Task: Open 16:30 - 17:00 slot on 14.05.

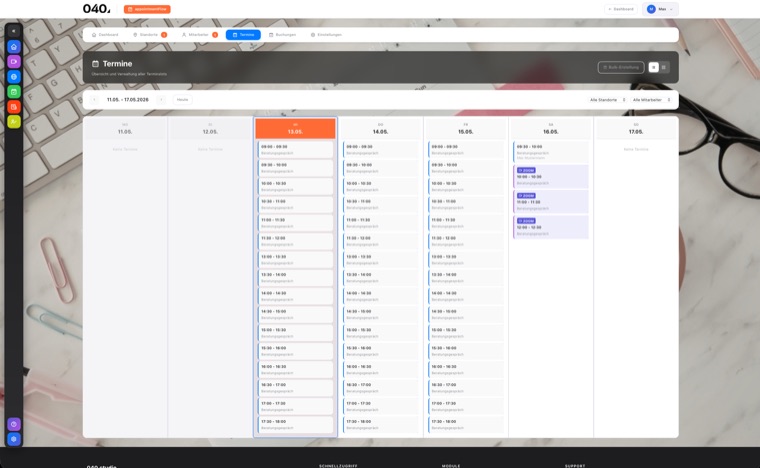Action: click(x=380, y=388)
